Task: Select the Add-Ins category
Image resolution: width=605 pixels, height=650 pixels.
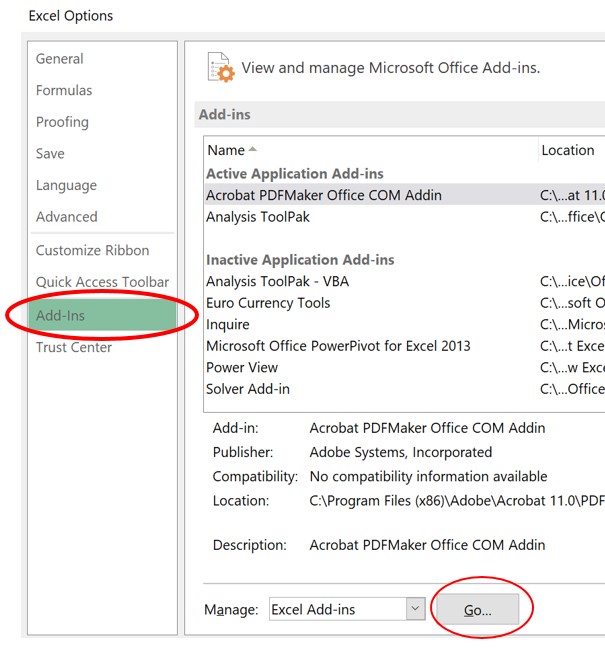Action: [102, 315]
